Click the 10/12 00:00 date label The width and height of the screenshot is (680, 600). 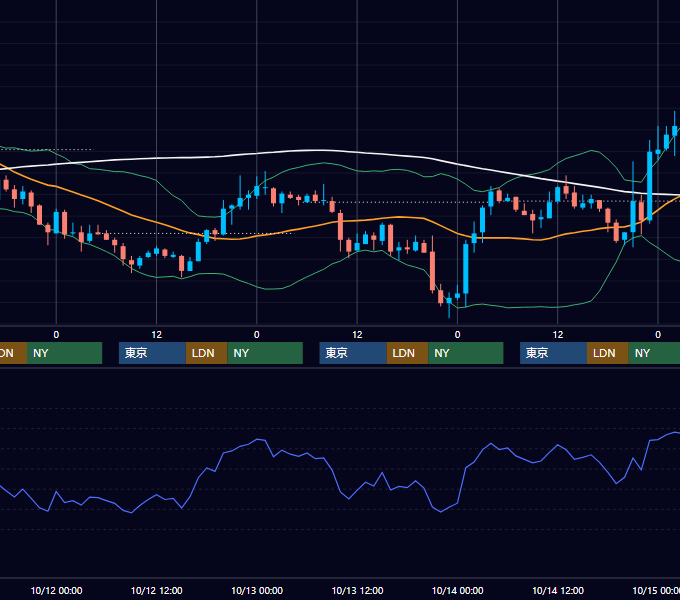(56, 590)
